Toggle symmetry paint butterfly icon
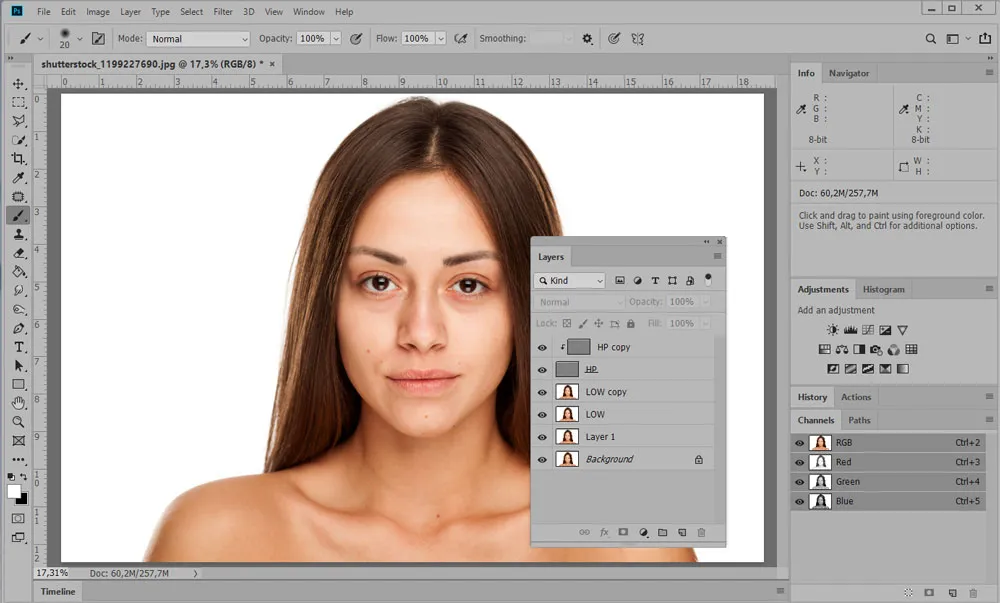The height and width of the screenshot is (603, 1000). coord(637,39)
